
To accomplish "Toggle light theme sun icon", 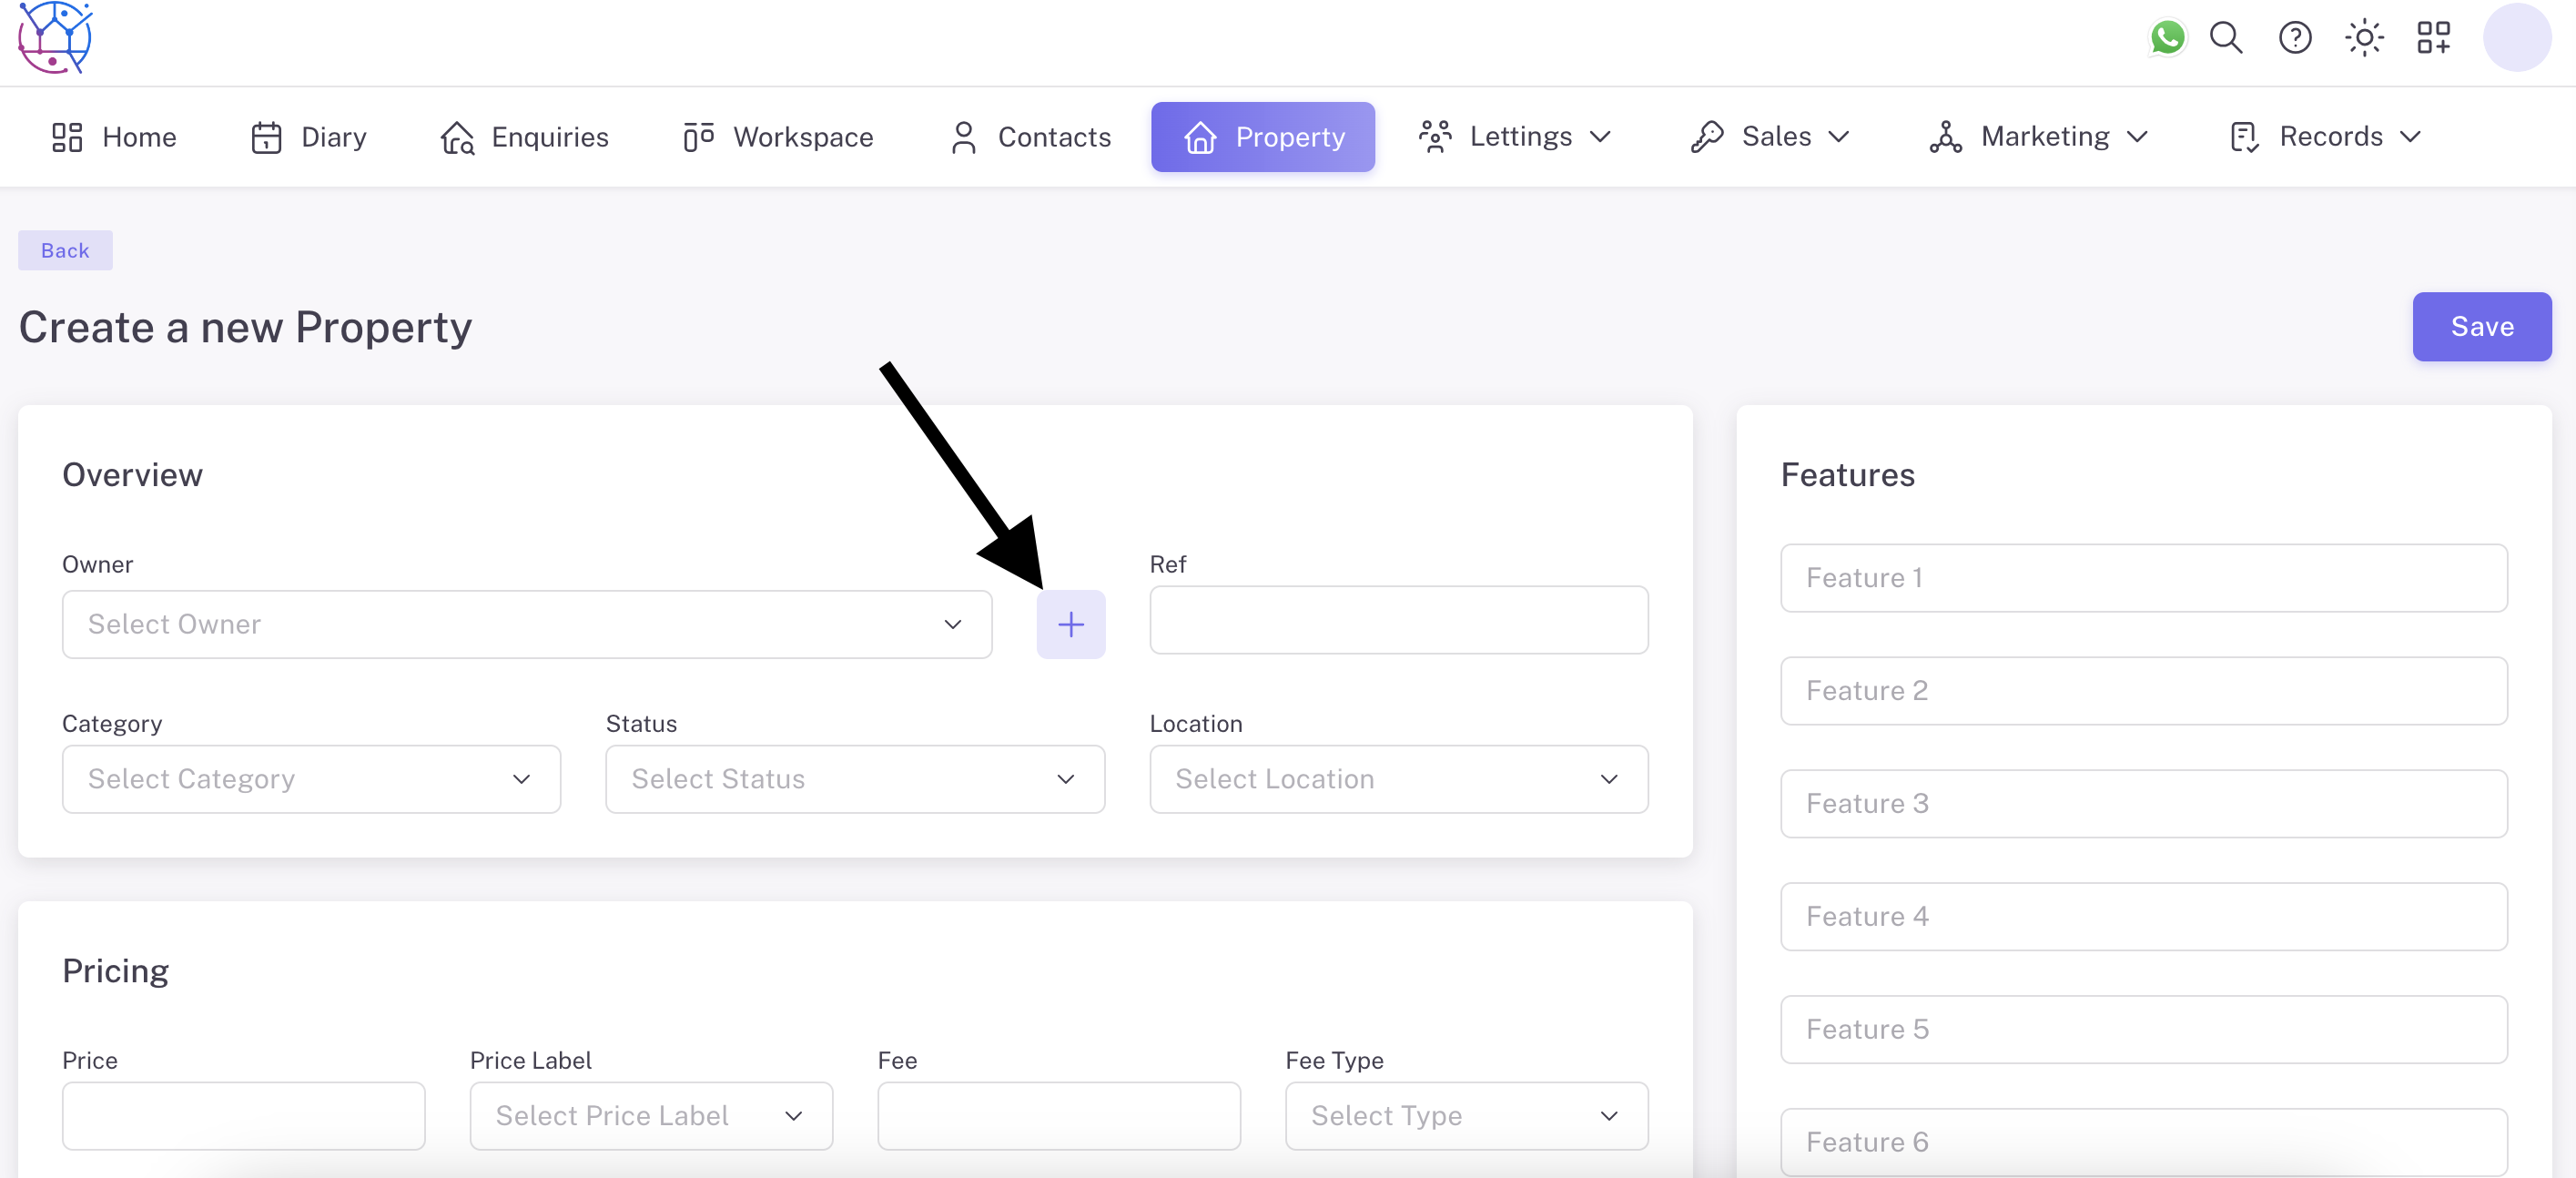I will (x=2364, y=38).
